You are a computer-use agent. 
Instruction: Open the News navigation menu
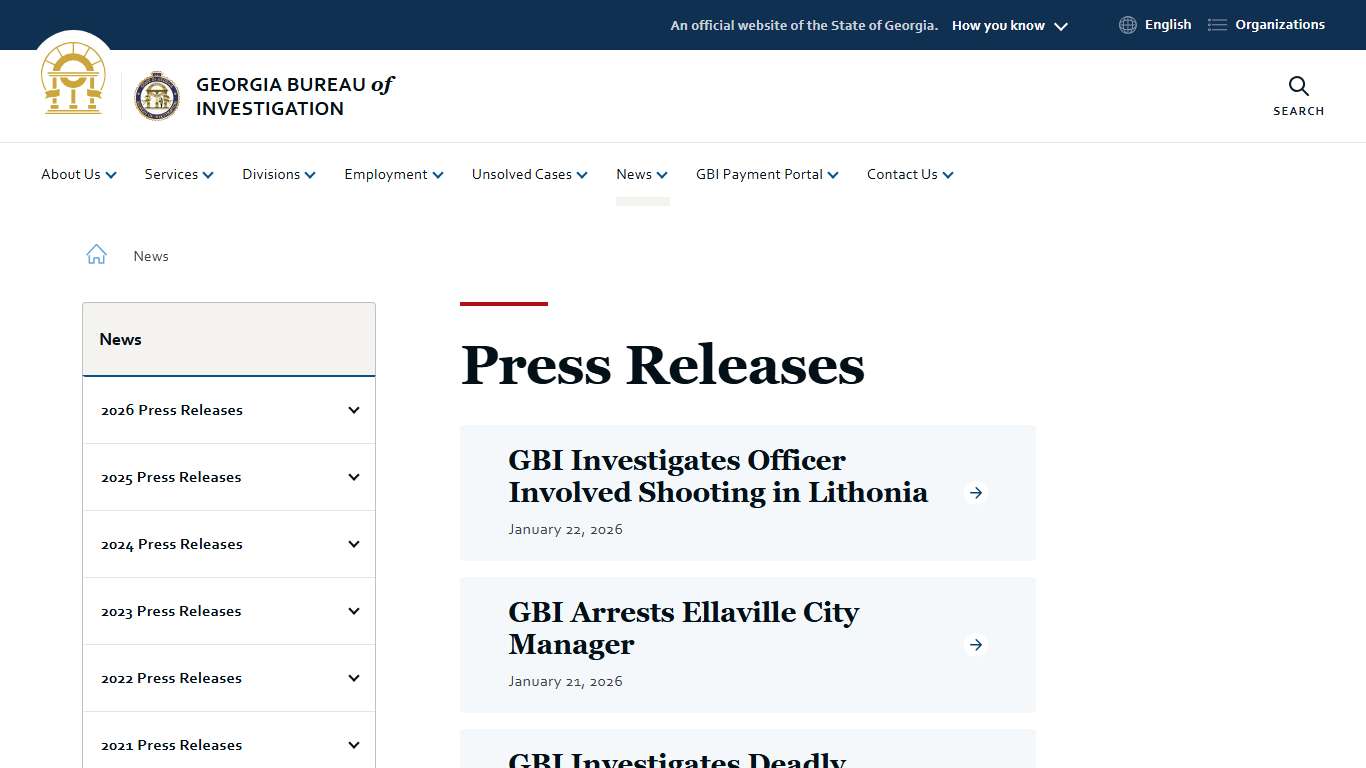tap(641, 174)
